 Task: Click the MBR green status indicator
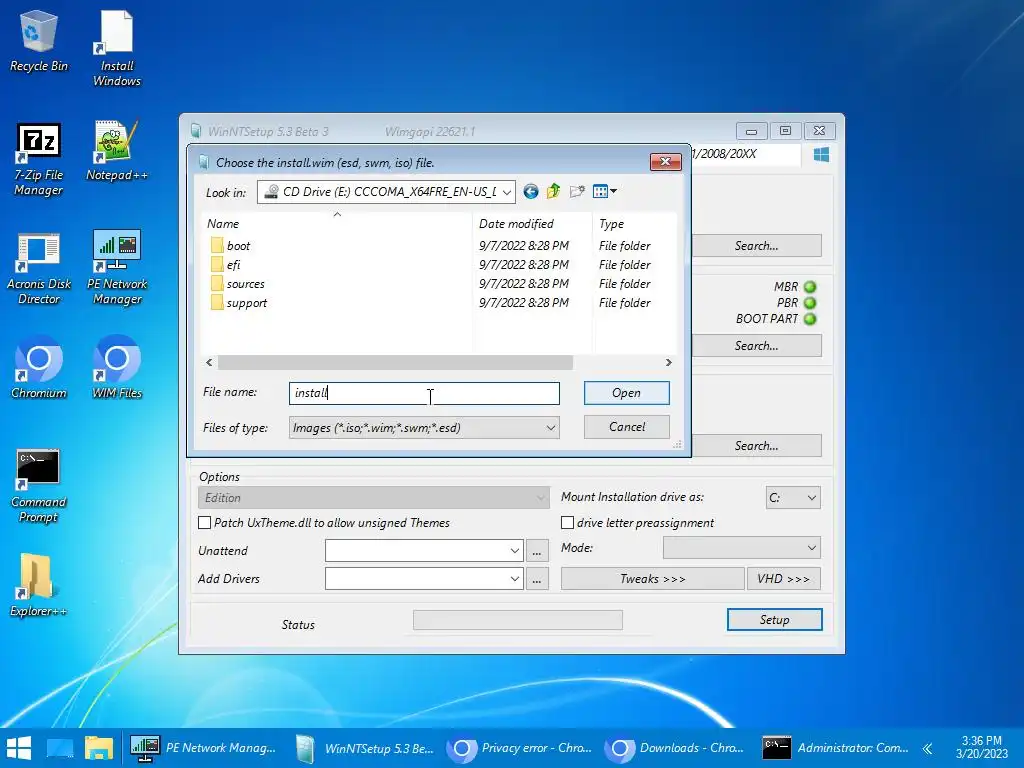click(x=810, y=287)
